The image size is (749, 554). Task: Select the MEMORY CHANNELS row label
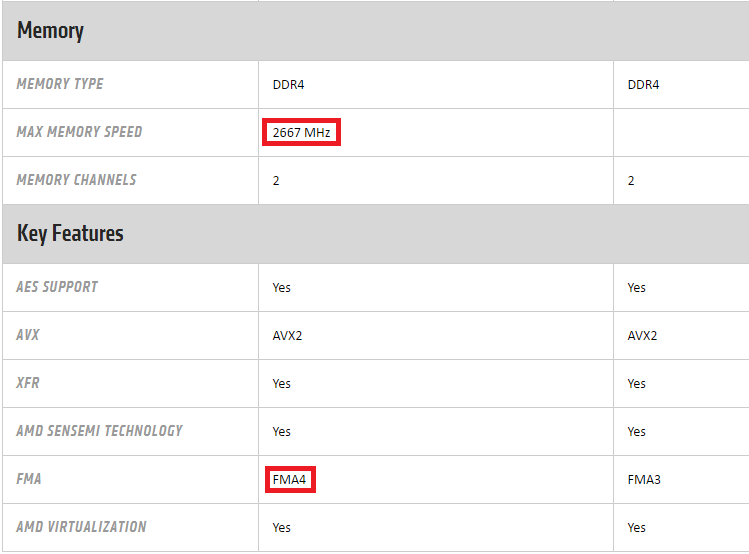76,180
